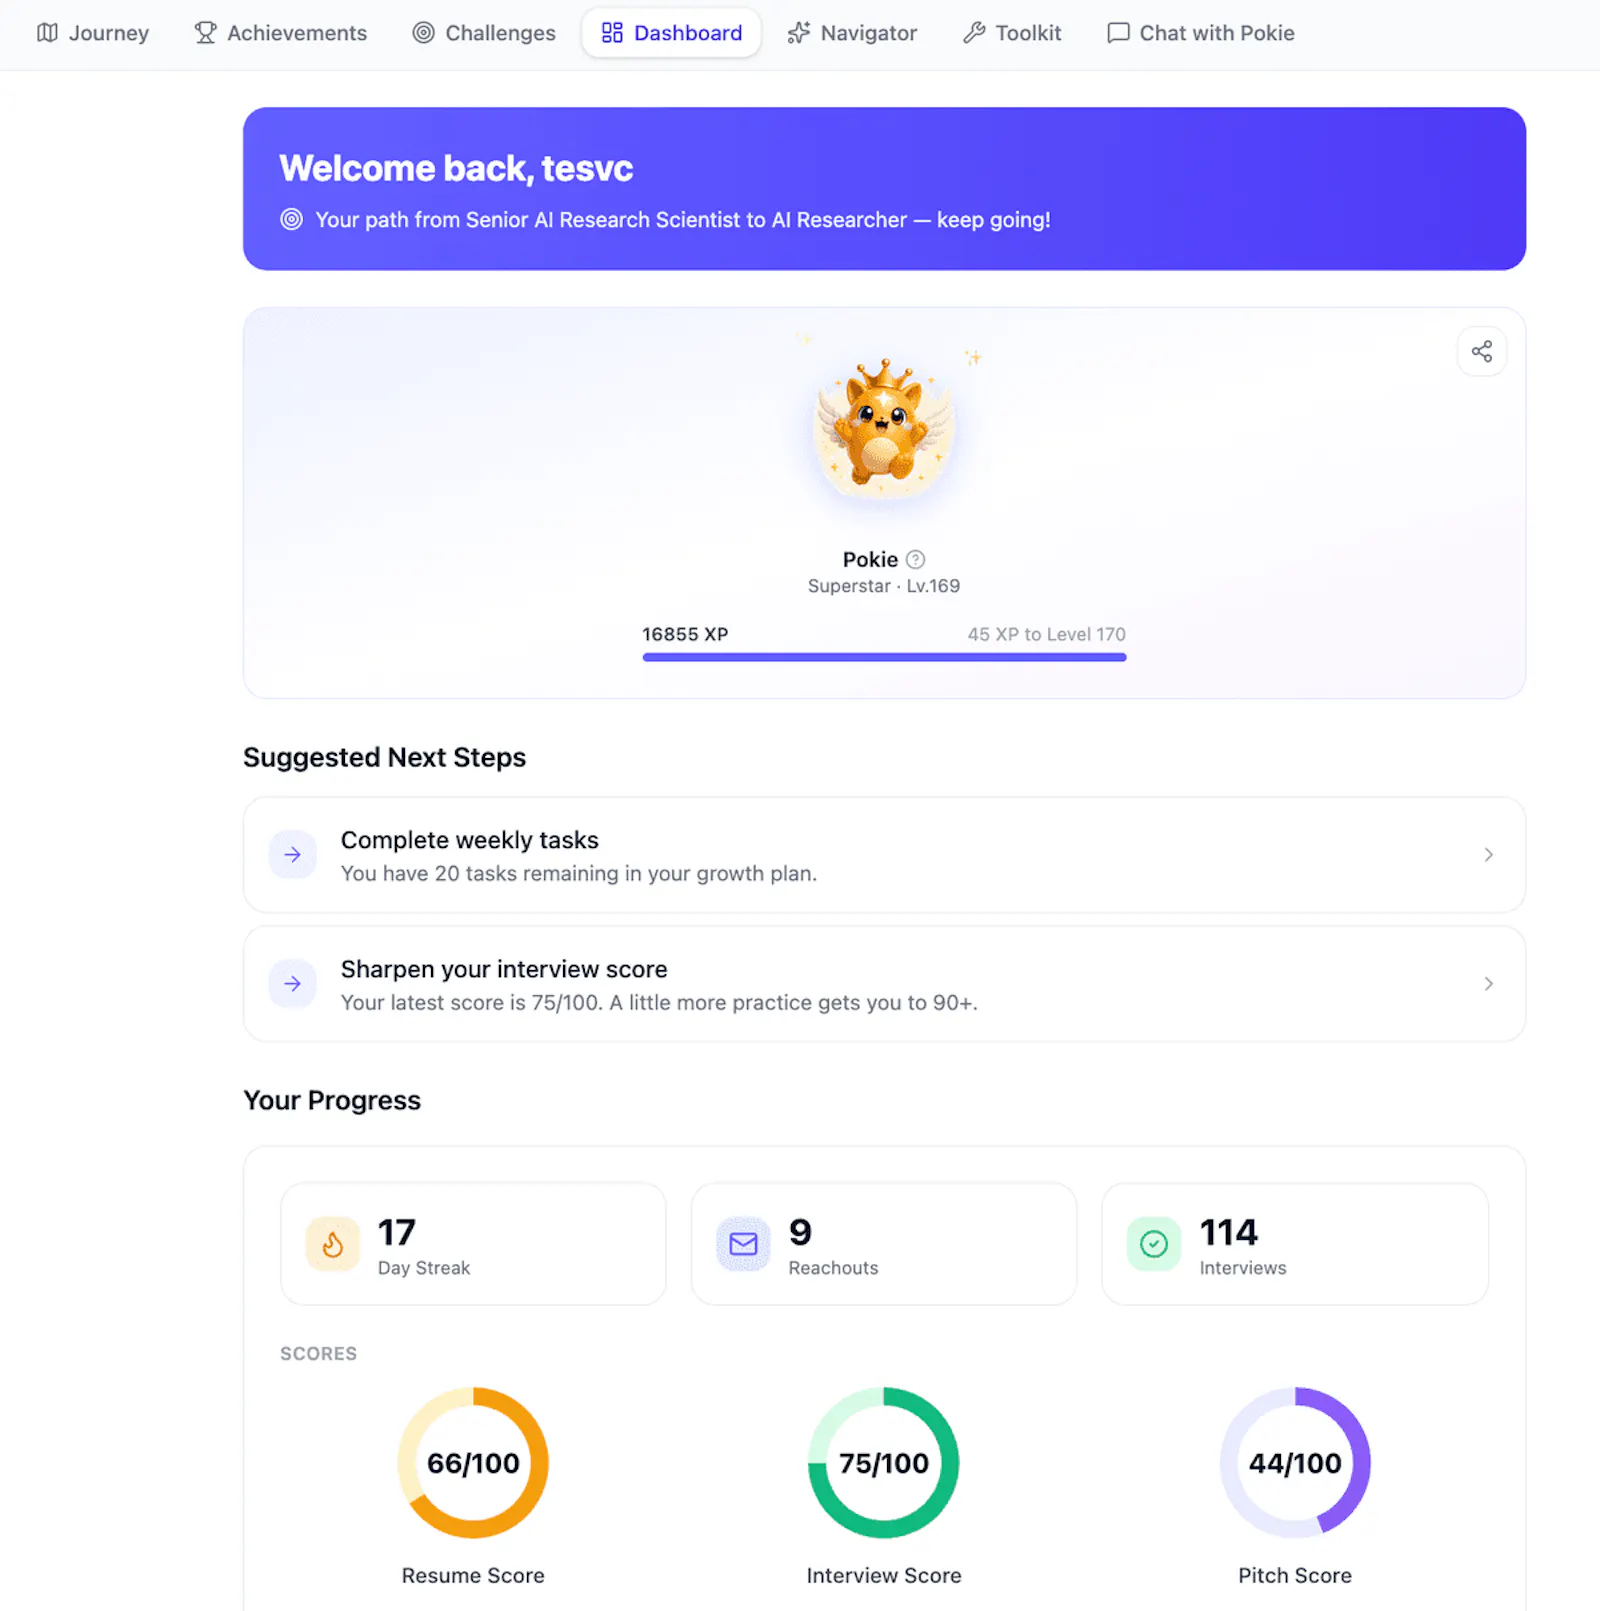Viewport: 1600px width, 1611px height.
Task: Click the 'Your Progress' heading
Action: coord(332,1100)
